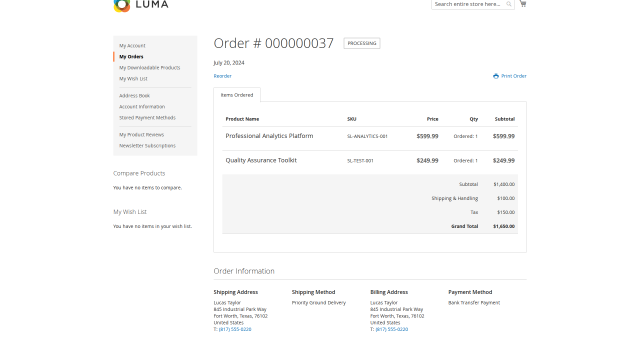Open Newsletter Subscriptions link
The image size is (640, 360).
pyautogui.click(x=147, y=146)
